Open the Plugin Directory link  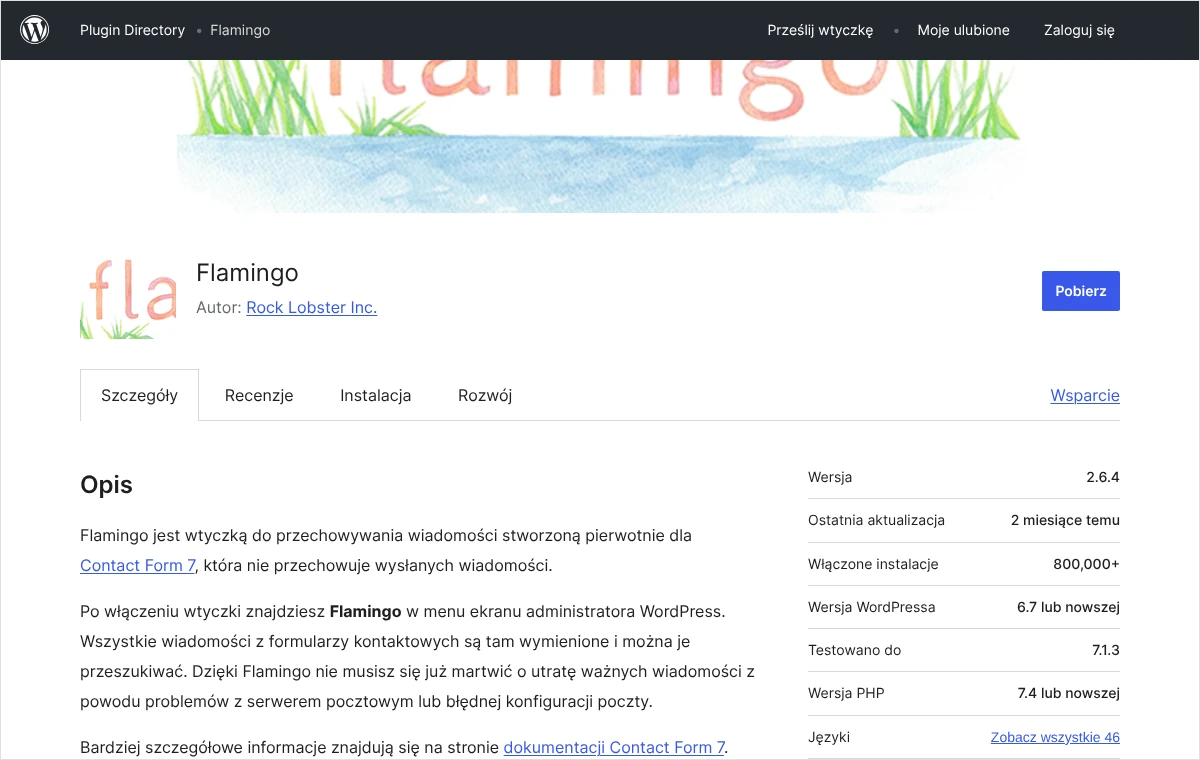click(132, 30)
